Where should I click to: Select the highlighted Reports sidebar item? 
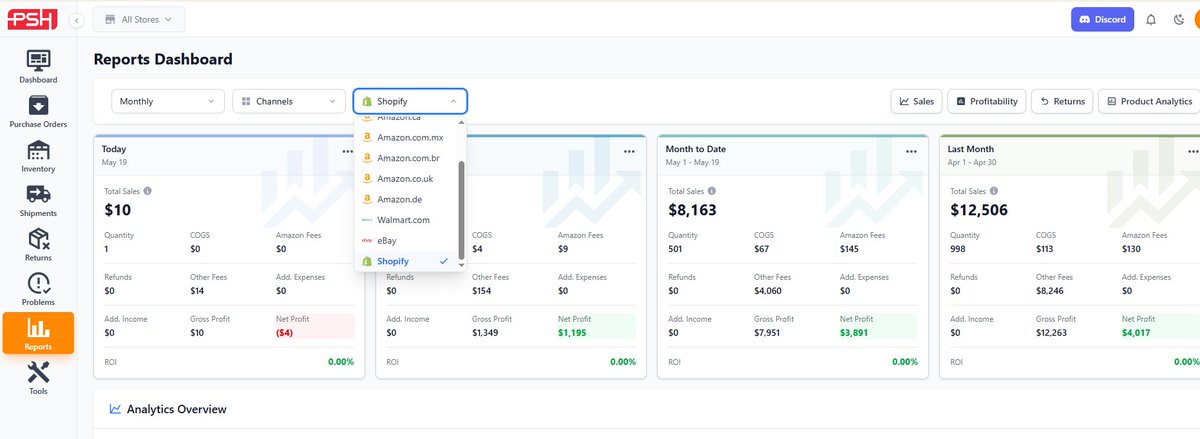point(38,333)
